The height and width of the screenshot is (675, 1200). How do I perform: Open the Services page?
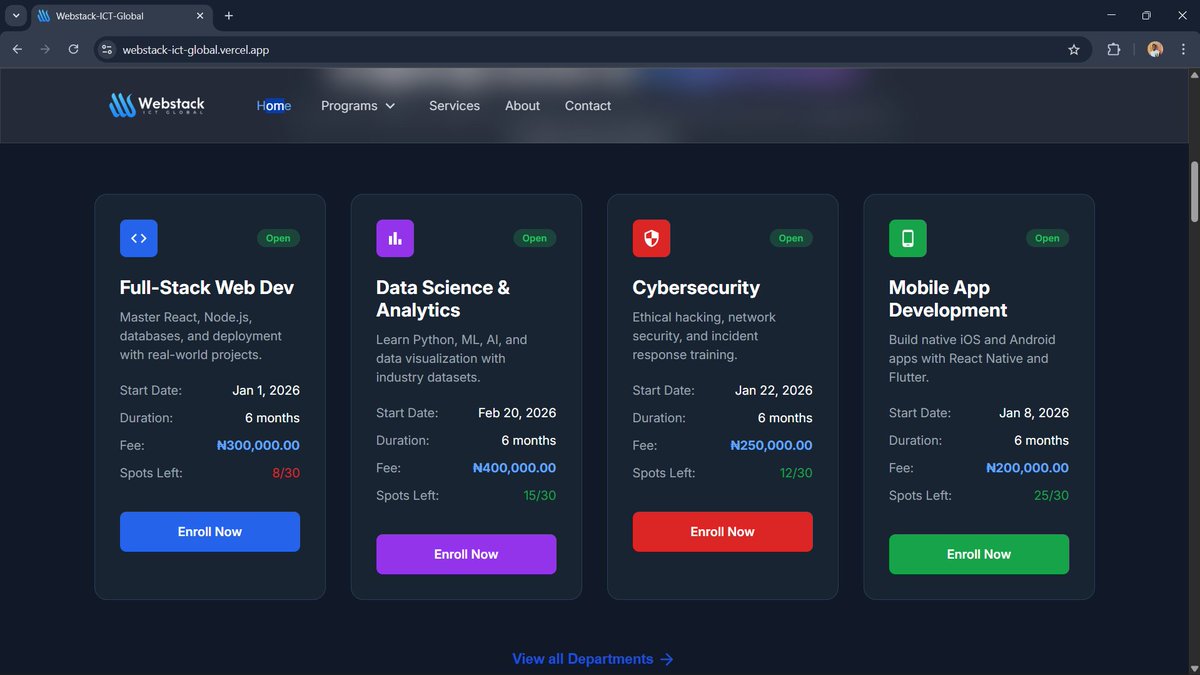click(454, 105)
